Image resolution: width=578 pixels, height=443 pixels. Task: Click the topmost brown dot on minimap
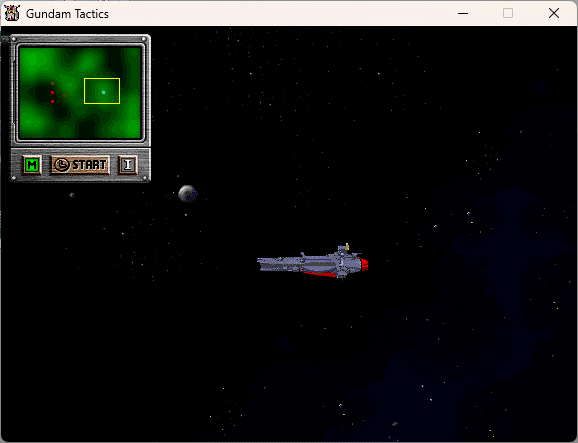point(53,84)
